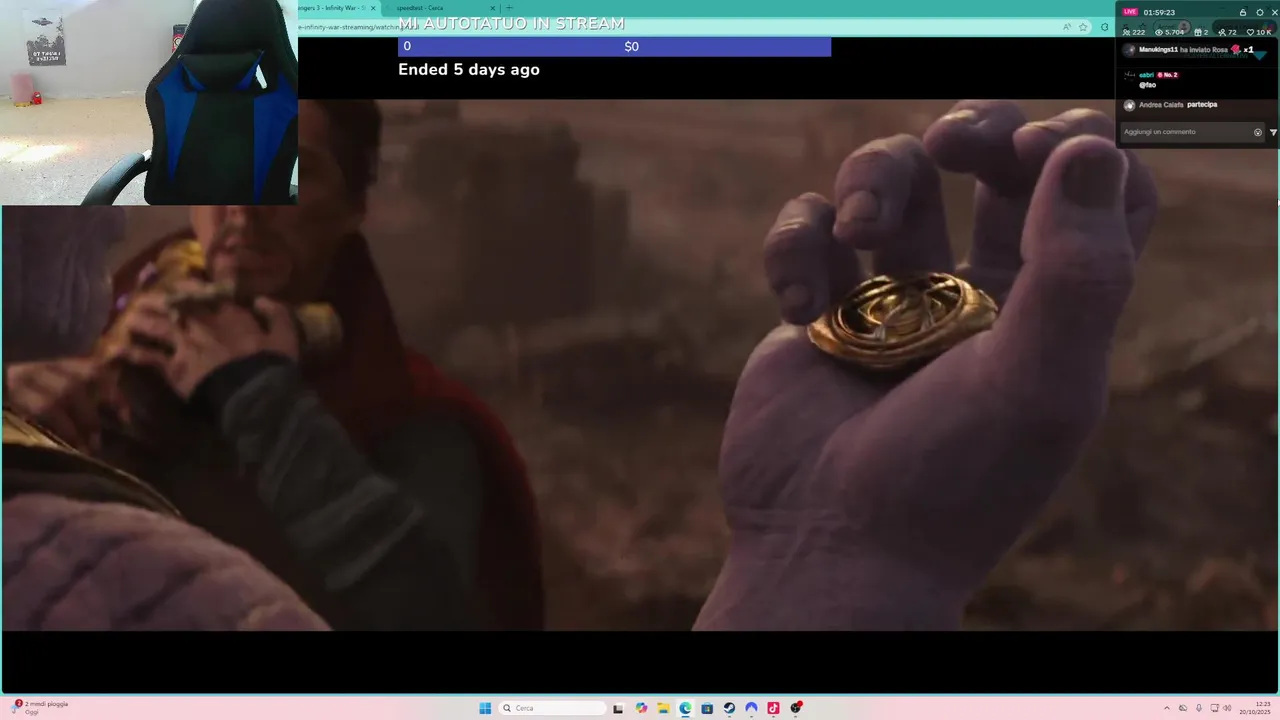Image resolution: width=1280 pixels, height=720 pixels.
Task: Open TikTok LIVE Studio from the taskbar
Action: [x=773, y=708]
